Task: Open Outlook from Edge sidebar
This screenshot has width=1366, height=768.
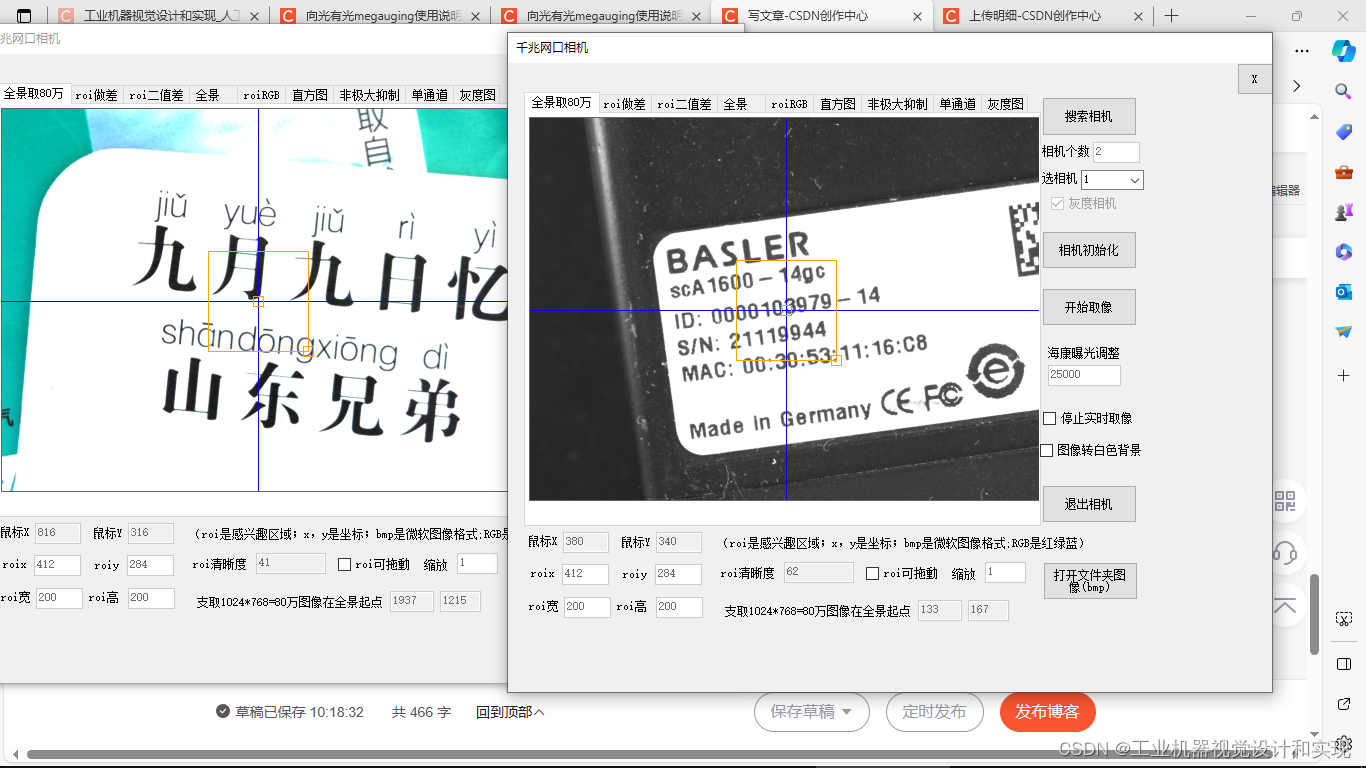Action: (1343, 292)
